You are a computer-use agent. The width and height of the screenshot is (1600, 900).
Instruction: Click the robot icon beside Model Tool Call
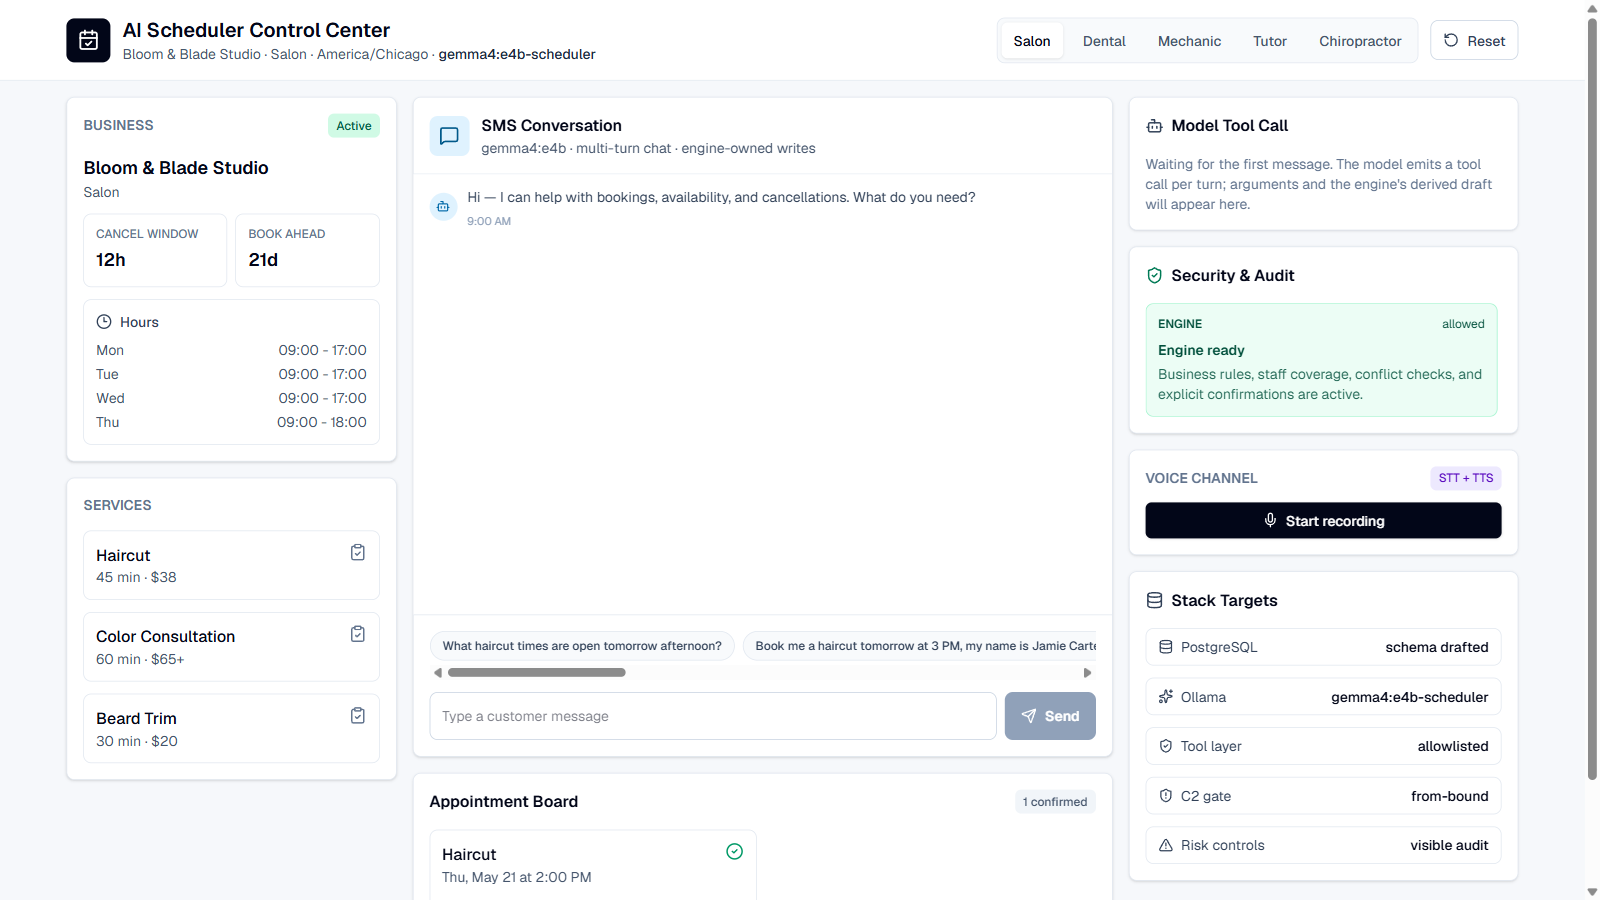(1154, 126)
